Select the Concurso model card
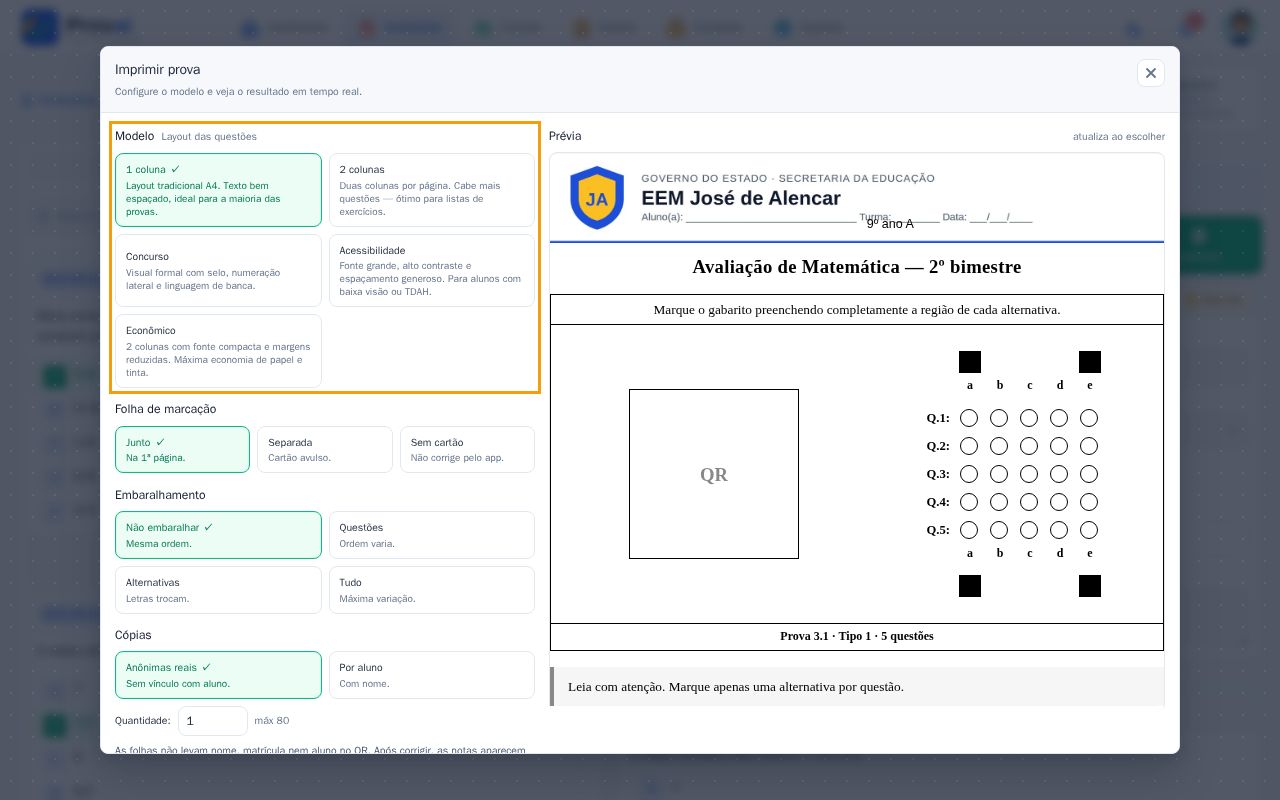This screenshot has width=1280, height=800. [x=218, y=270]
